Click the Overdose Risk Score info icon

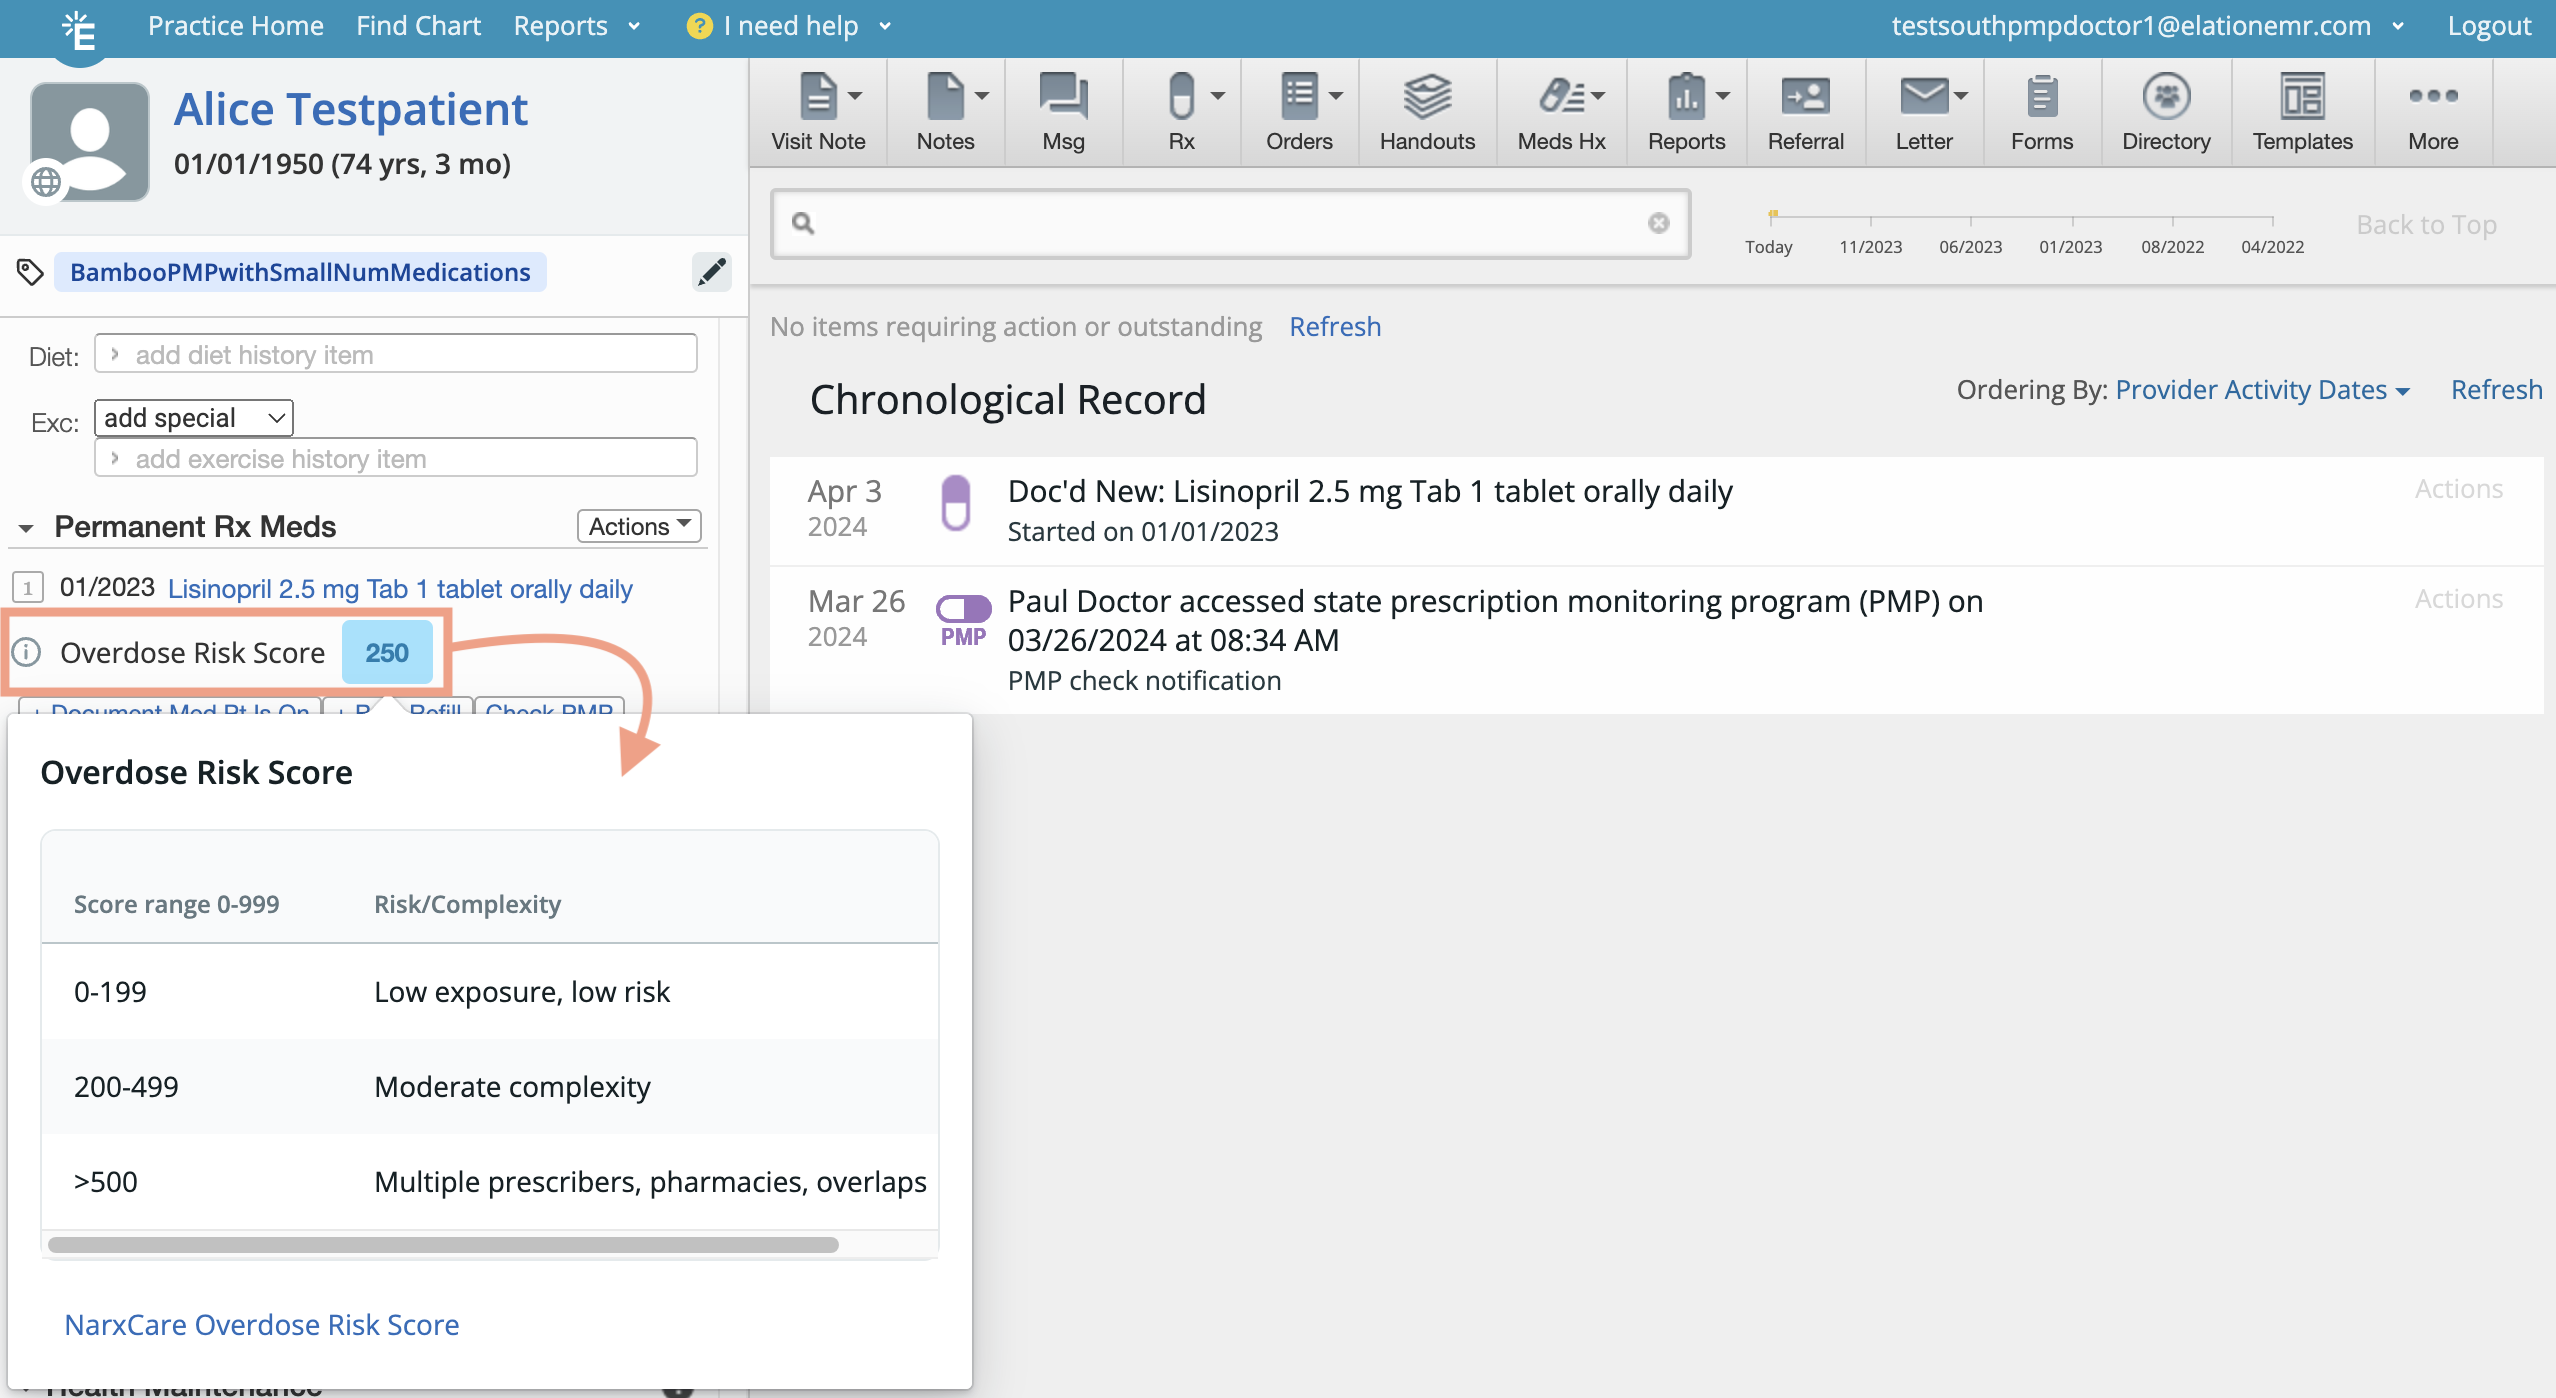click(x=26, y=653)
